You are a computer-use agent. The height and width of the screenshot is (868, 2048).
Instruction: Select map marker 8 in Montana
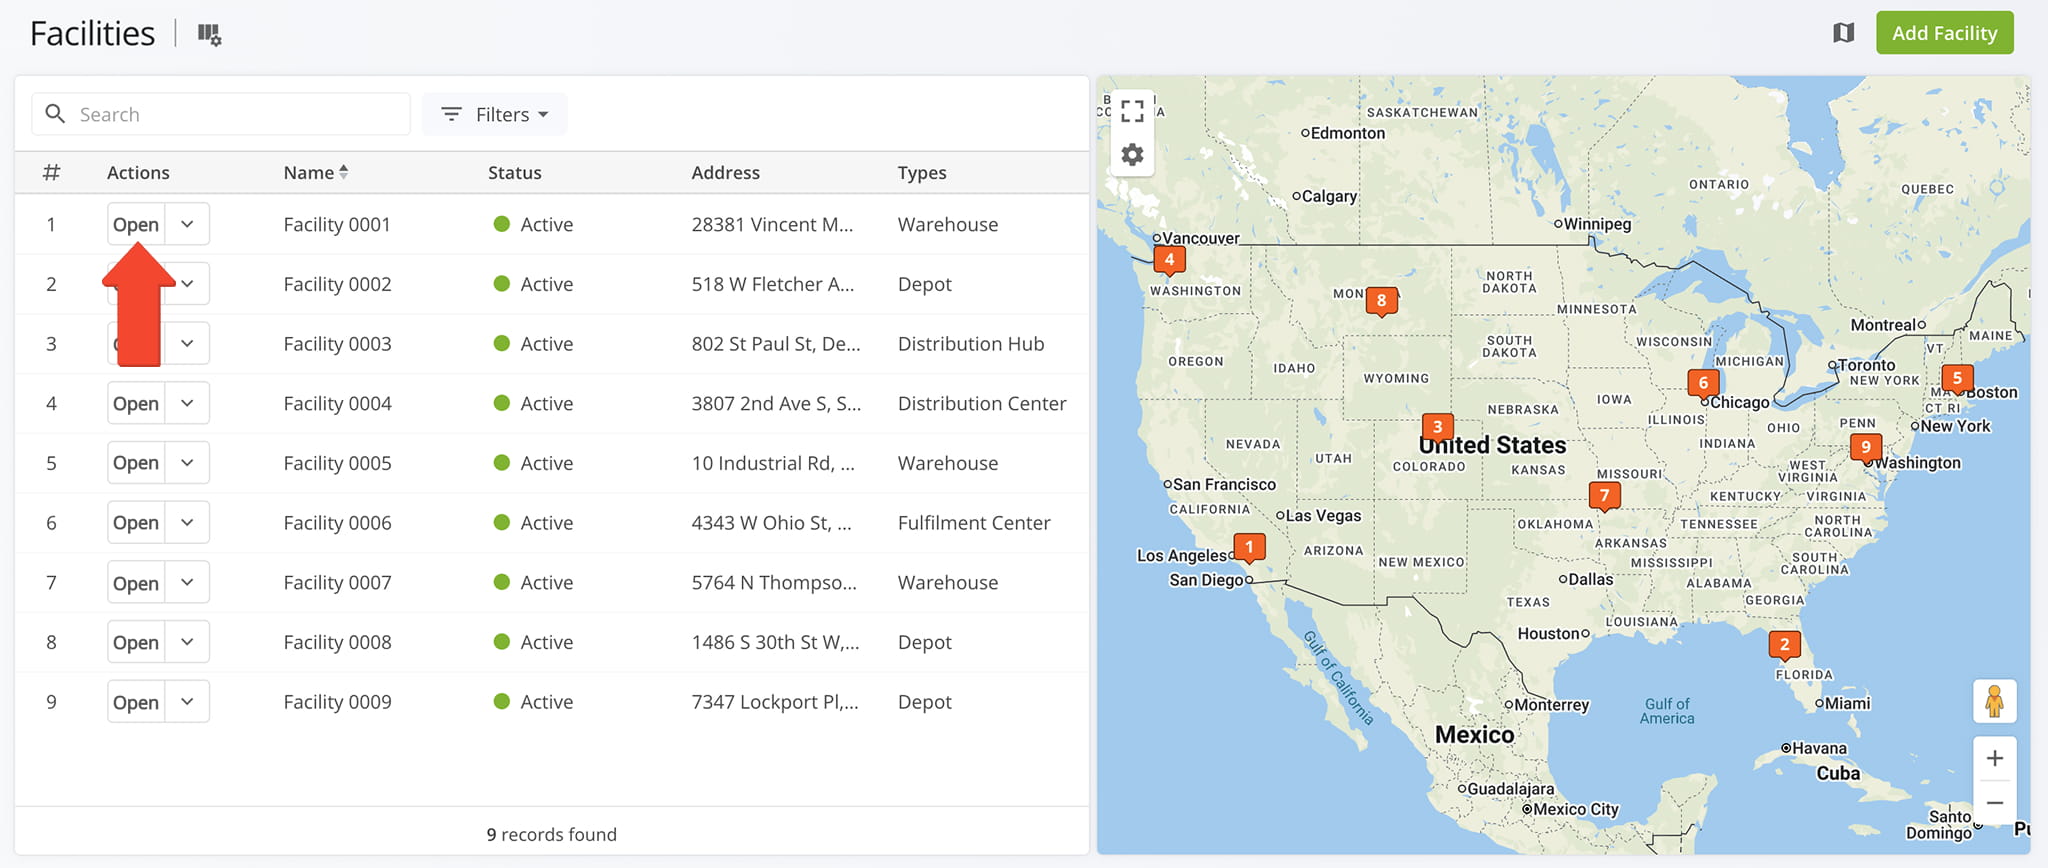pyautogui.click(x=1381, y=300)
